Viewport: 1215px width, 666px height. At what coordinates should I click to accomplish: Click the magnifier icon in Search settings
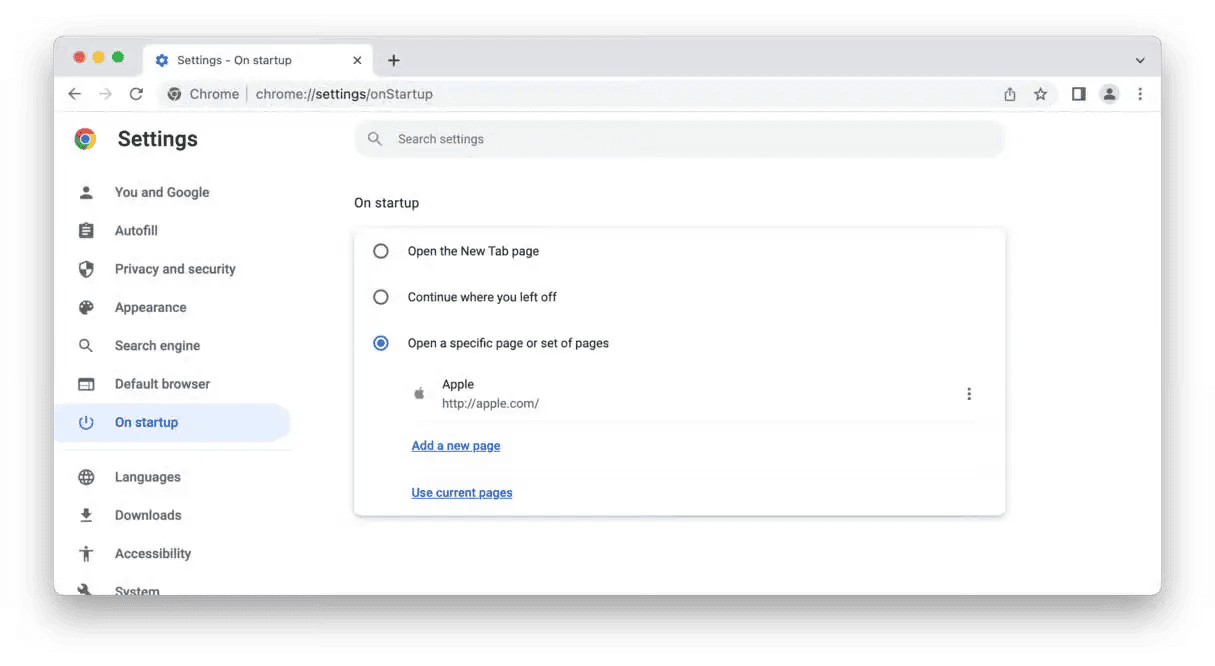[375, 139]
